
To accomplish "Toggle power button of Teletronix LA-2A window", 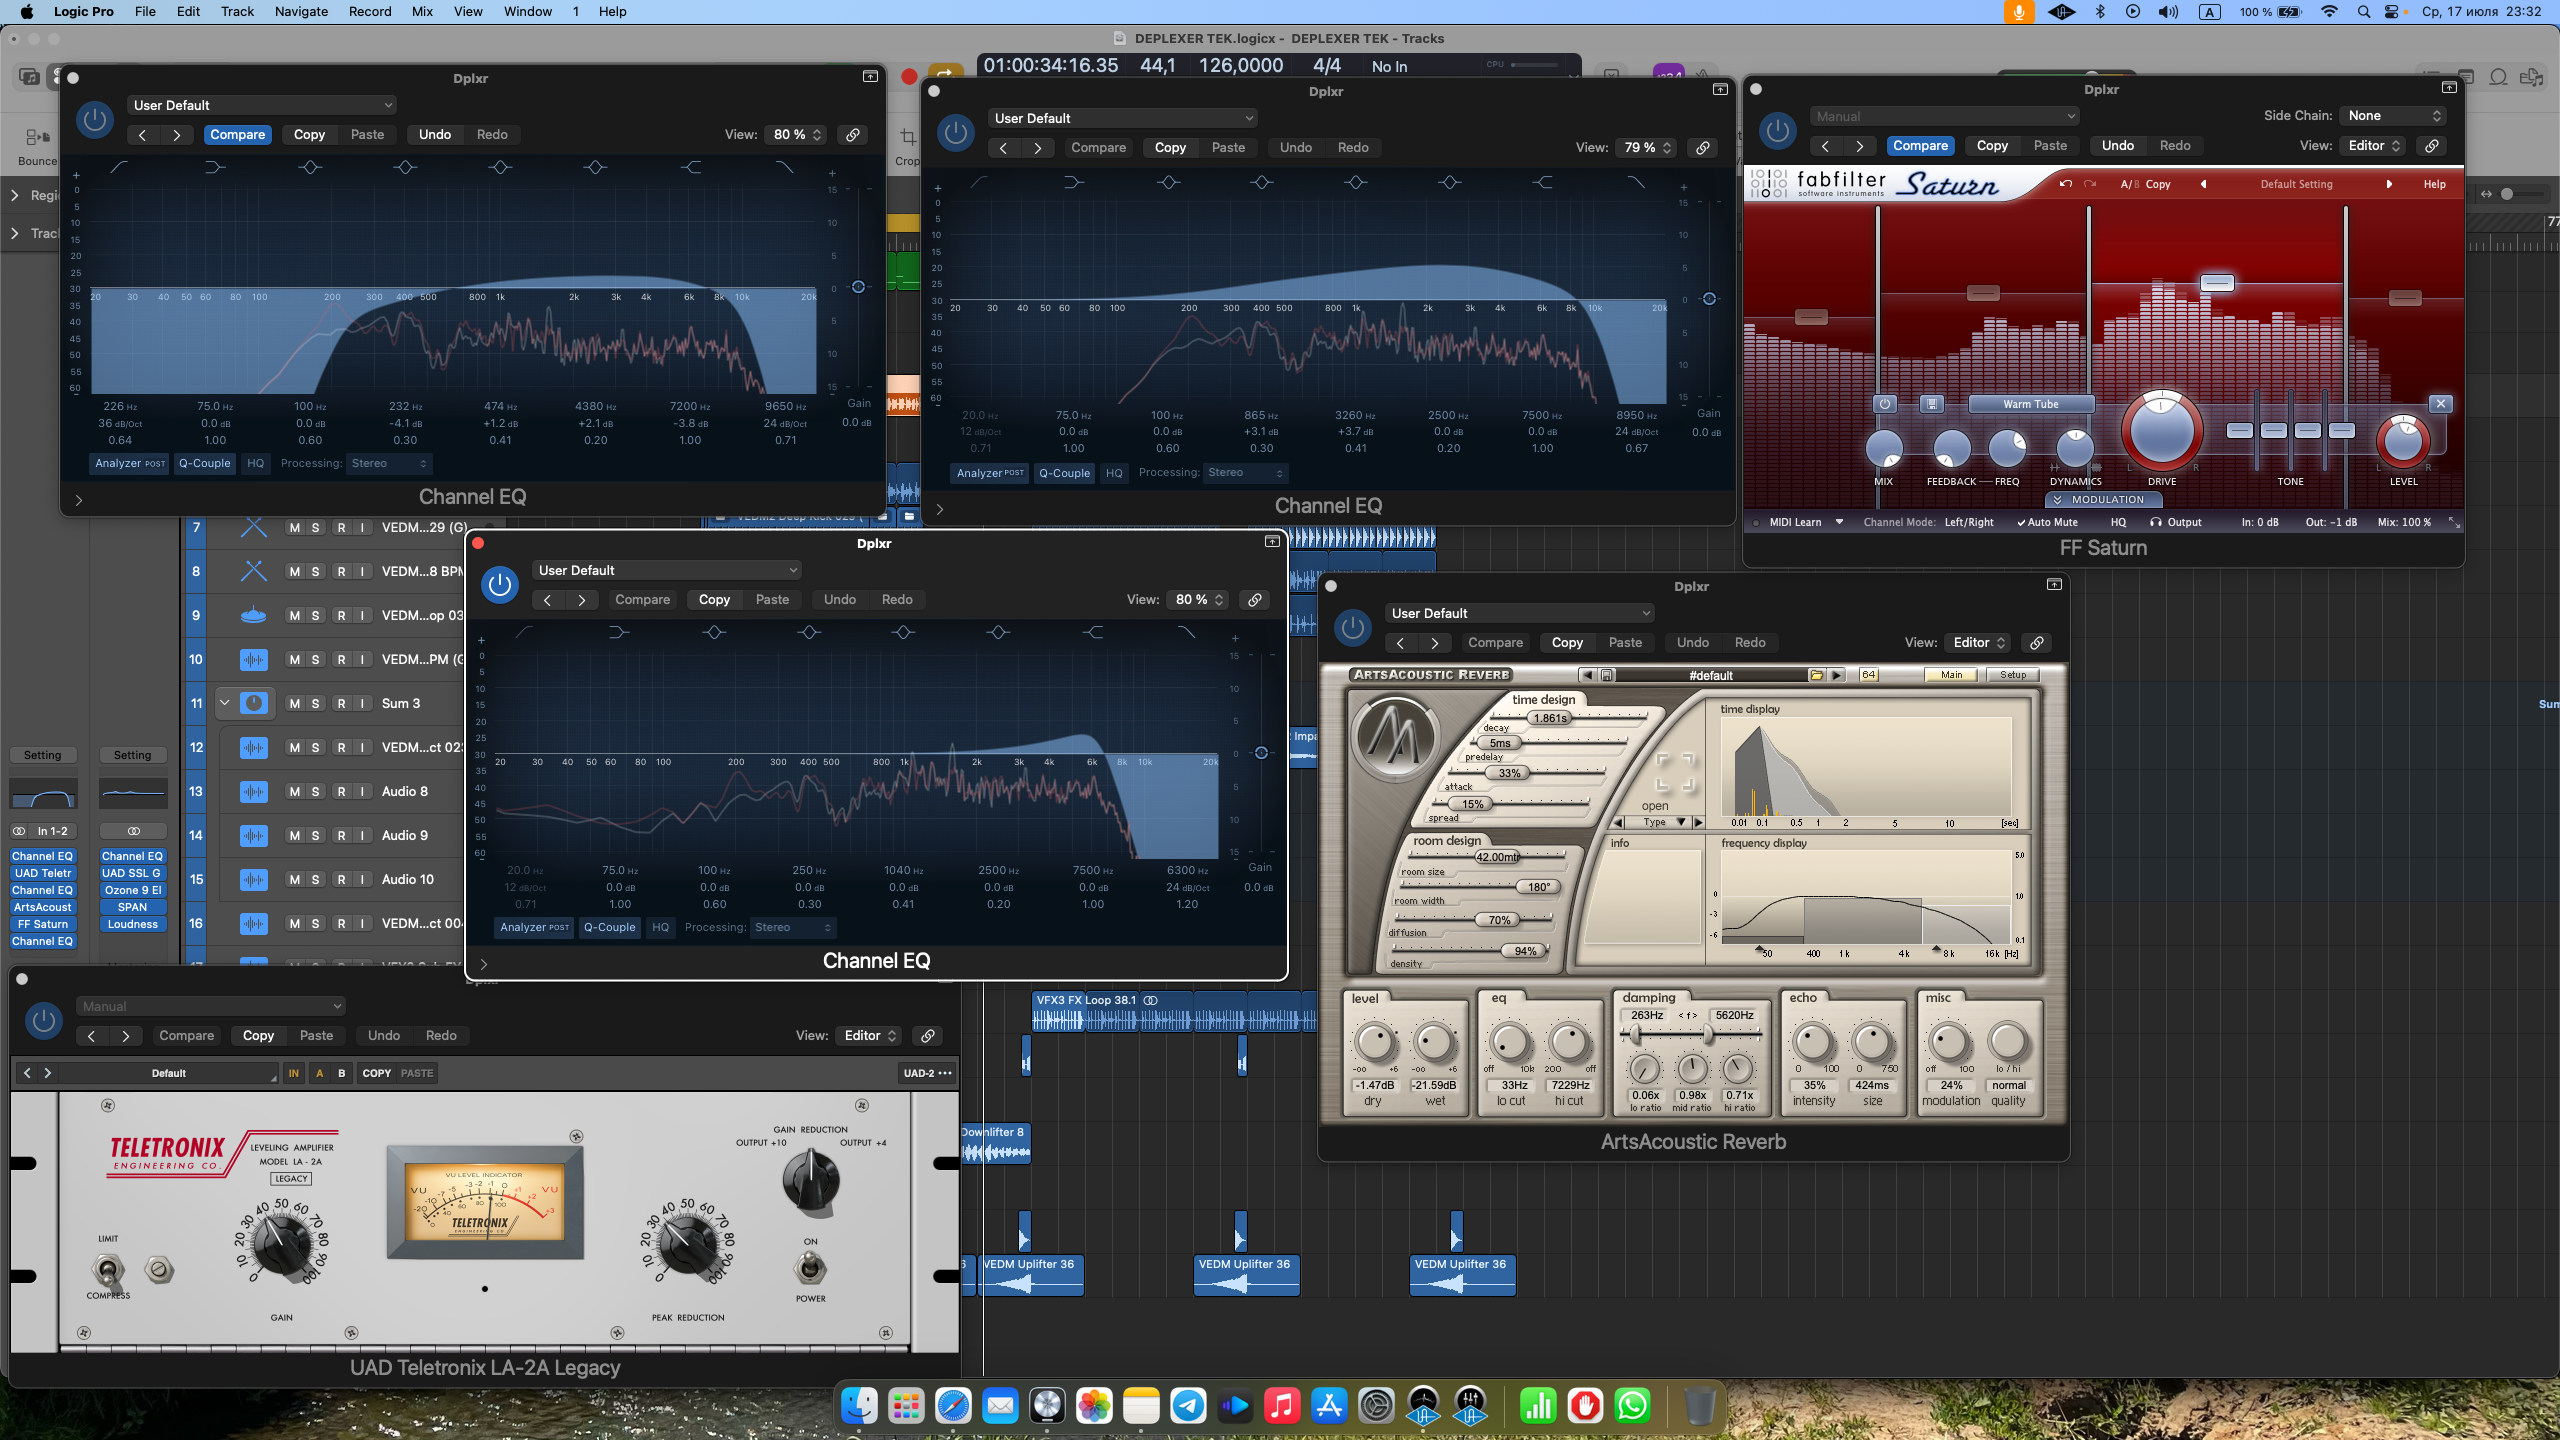I will coord(43,1021).
